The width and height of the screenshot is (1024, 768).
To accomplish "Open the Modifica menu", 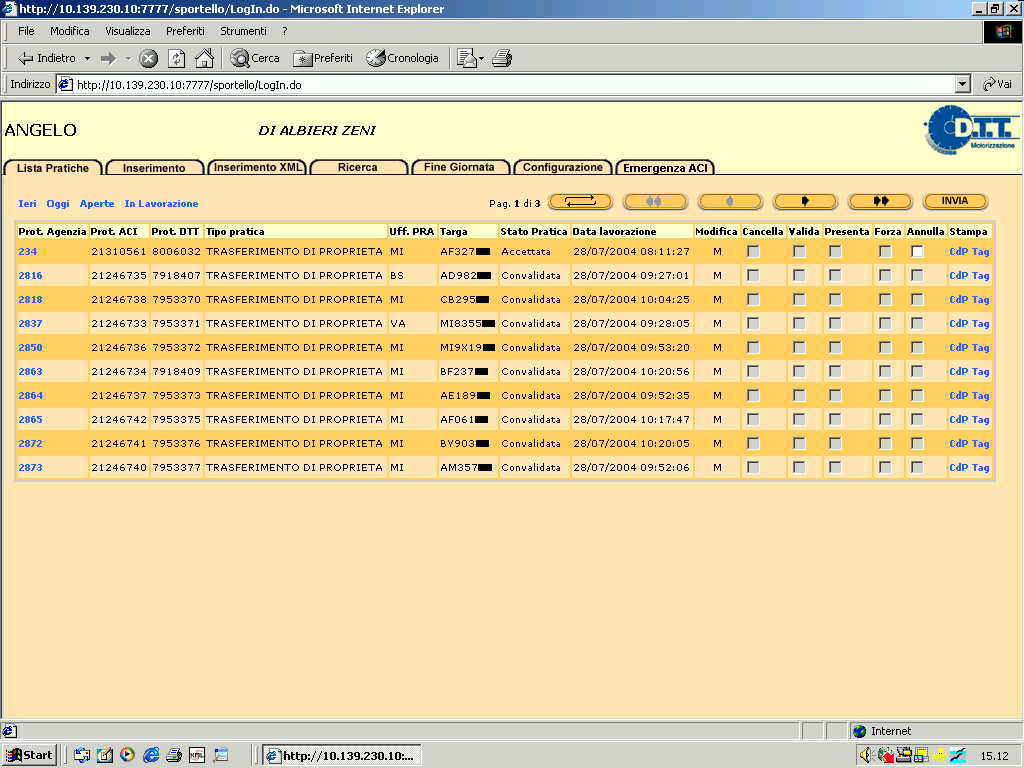I will tap(69, 31).
